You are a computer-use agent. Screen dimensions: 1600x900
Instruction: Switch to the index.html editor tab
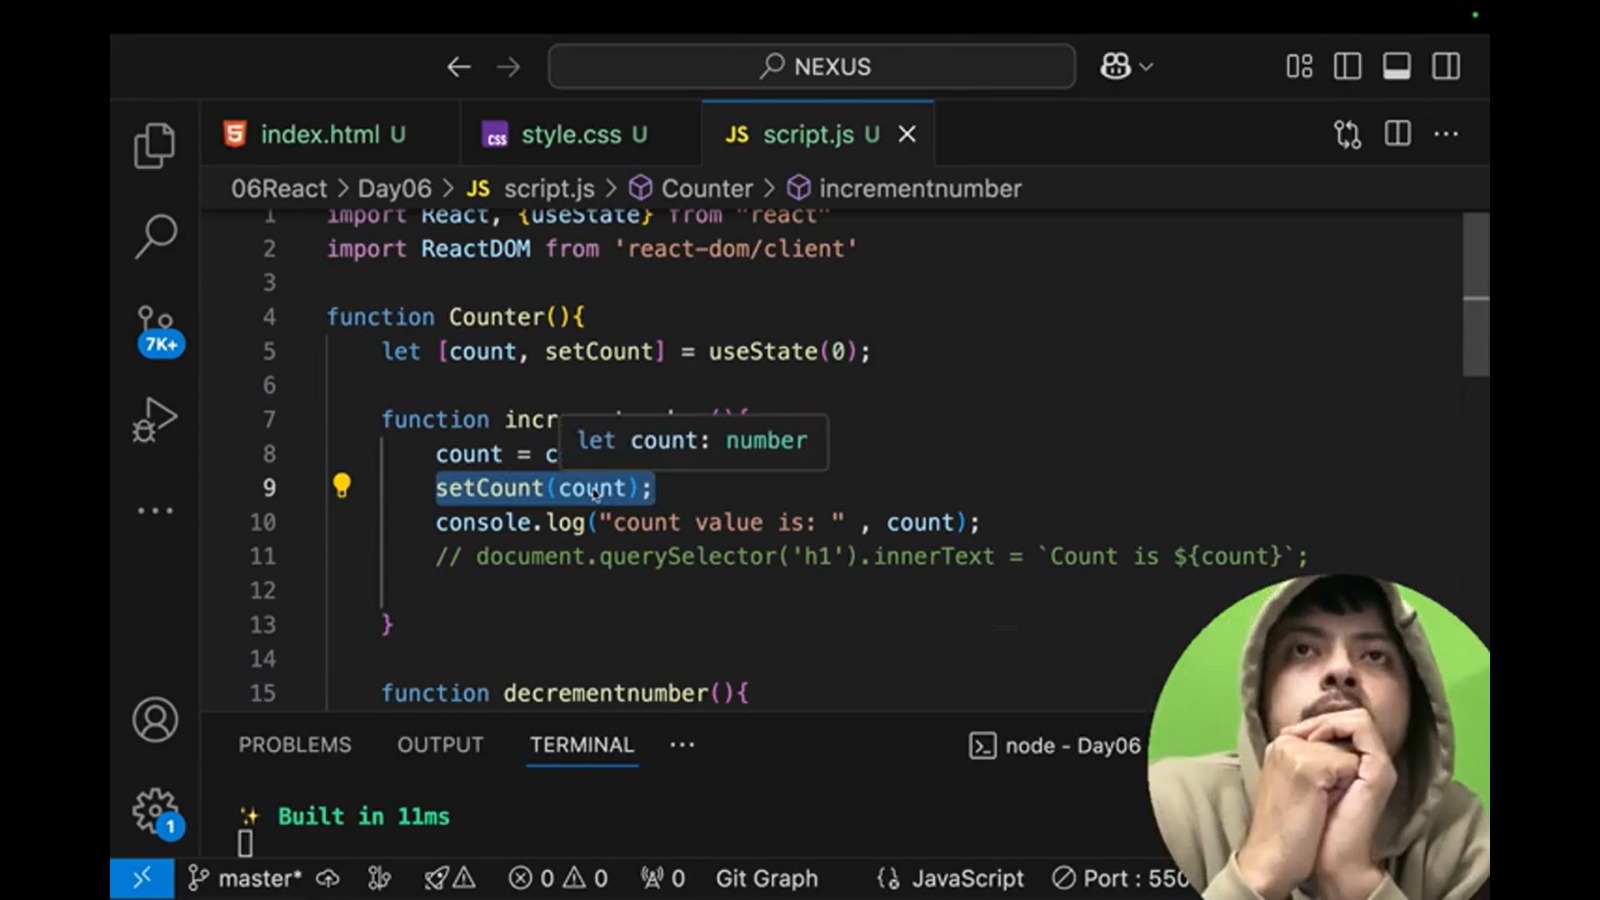(x=330, y=134)
